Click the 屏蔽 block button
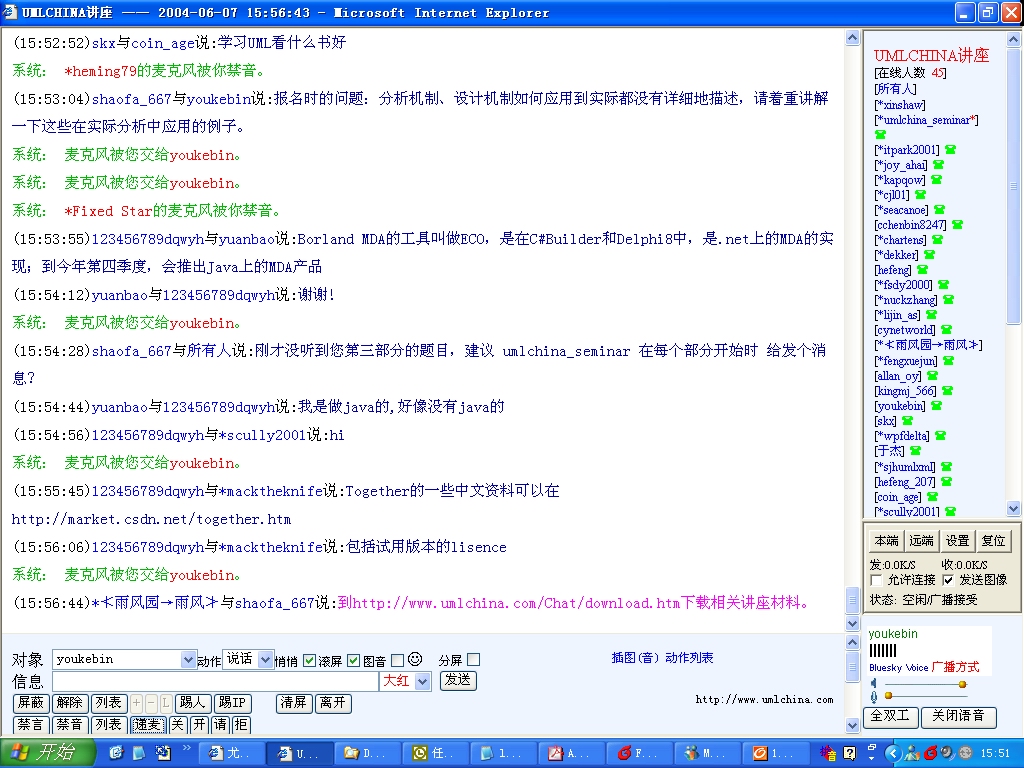This screenshot has width=1024, height=768. click(30, 703)
